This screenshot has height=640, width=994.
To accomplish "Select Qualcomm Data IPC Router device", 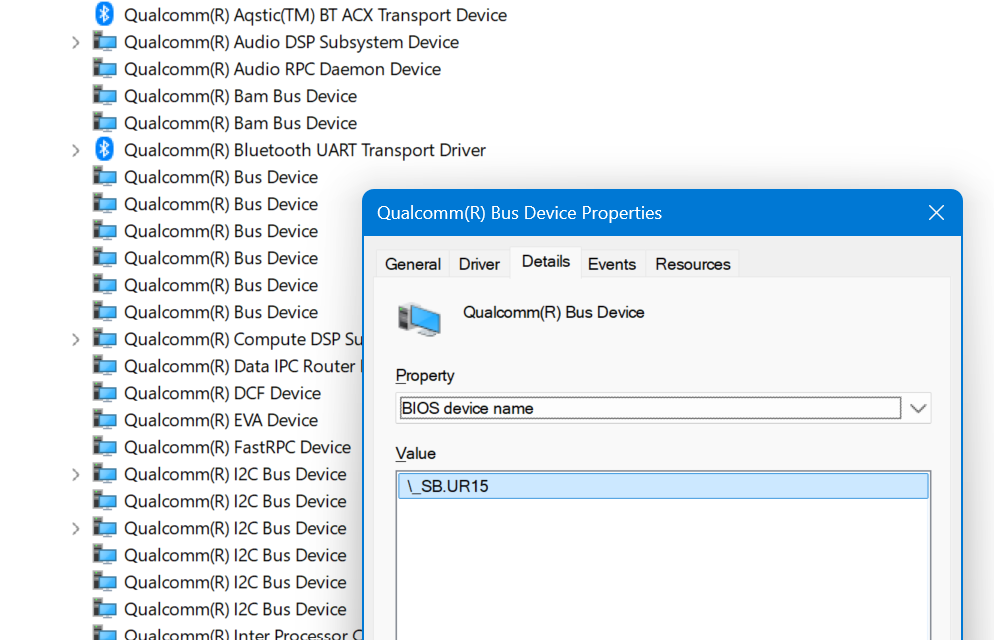I will click(227, 366).
